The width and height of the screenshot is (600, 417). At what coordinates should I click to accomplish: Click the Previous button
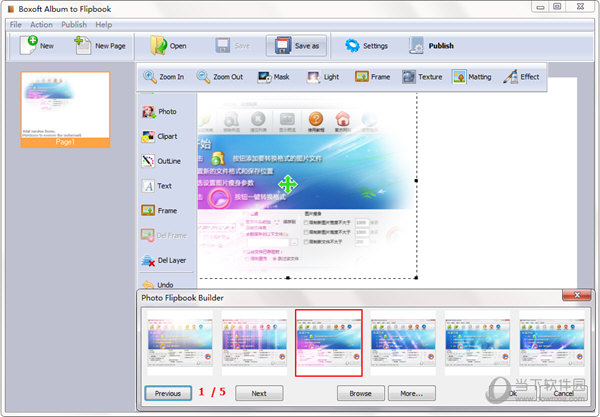[168, 393]
